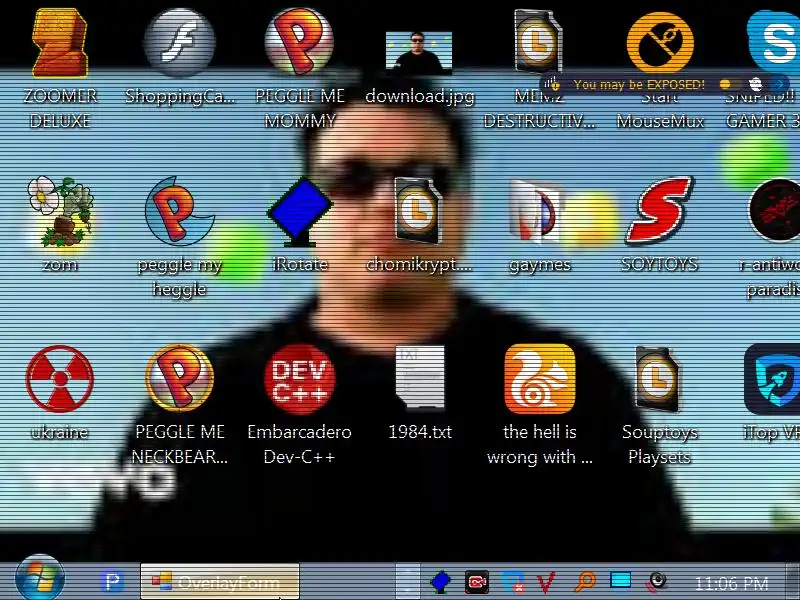Viewport: 800px width, 600px height.
Task: Click the blue shield tray icon with red X
Action: [x=513, y=582]
